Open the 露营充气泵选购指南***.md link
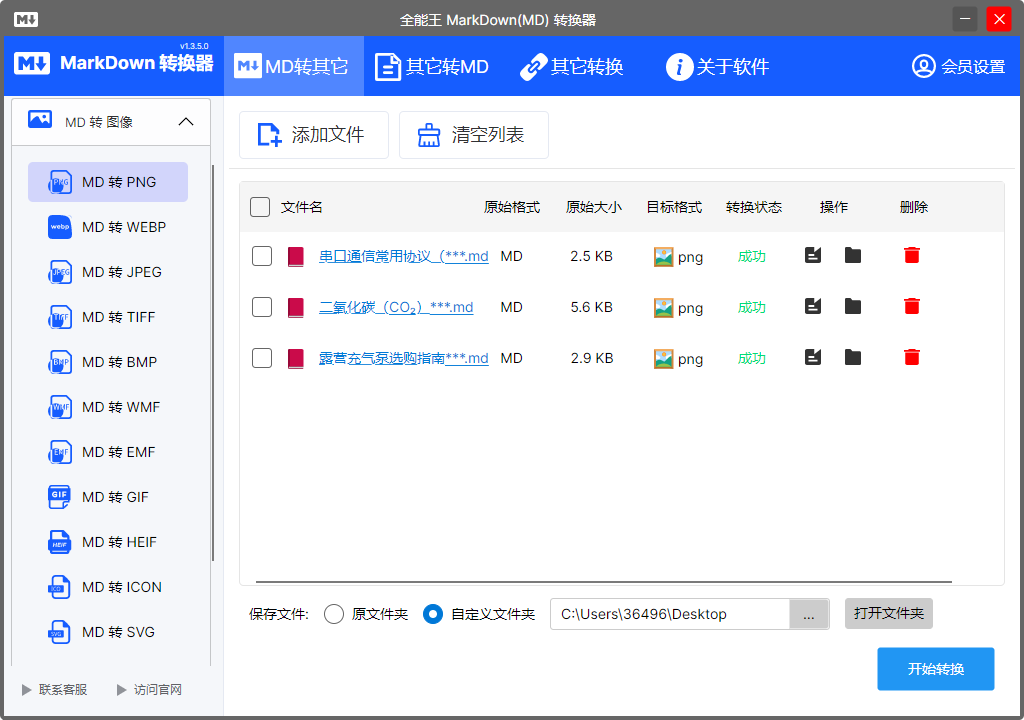 [404, 358]
